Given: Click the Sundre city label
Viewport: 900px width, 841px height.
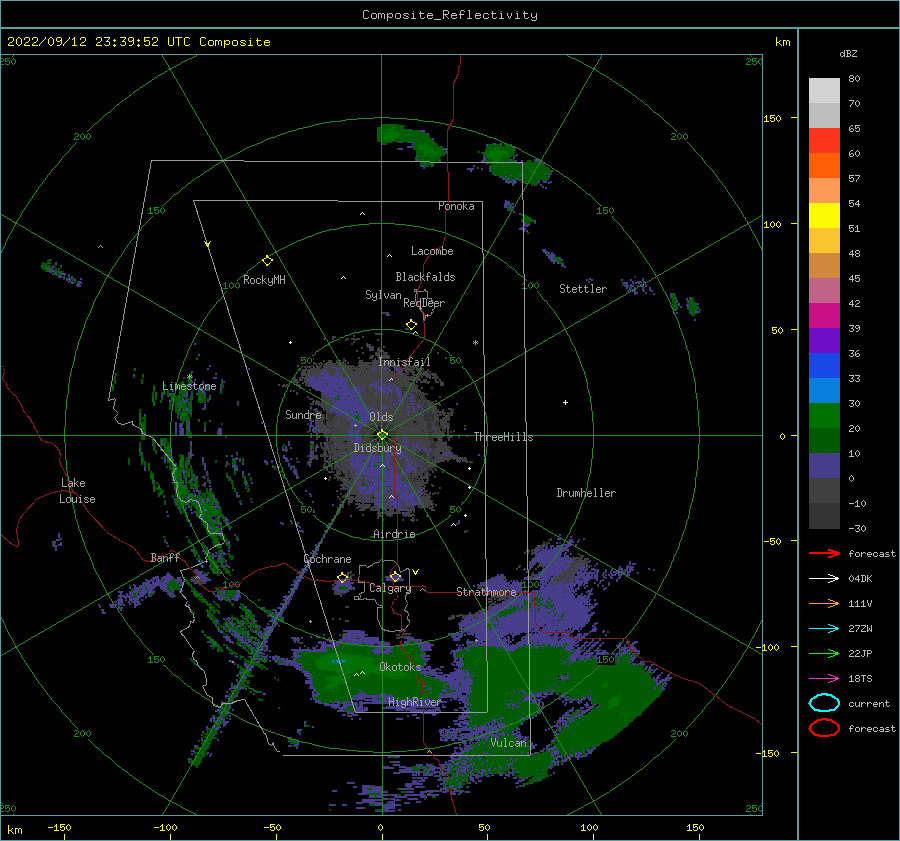Looking at the screenshot, I should (303, 415).
